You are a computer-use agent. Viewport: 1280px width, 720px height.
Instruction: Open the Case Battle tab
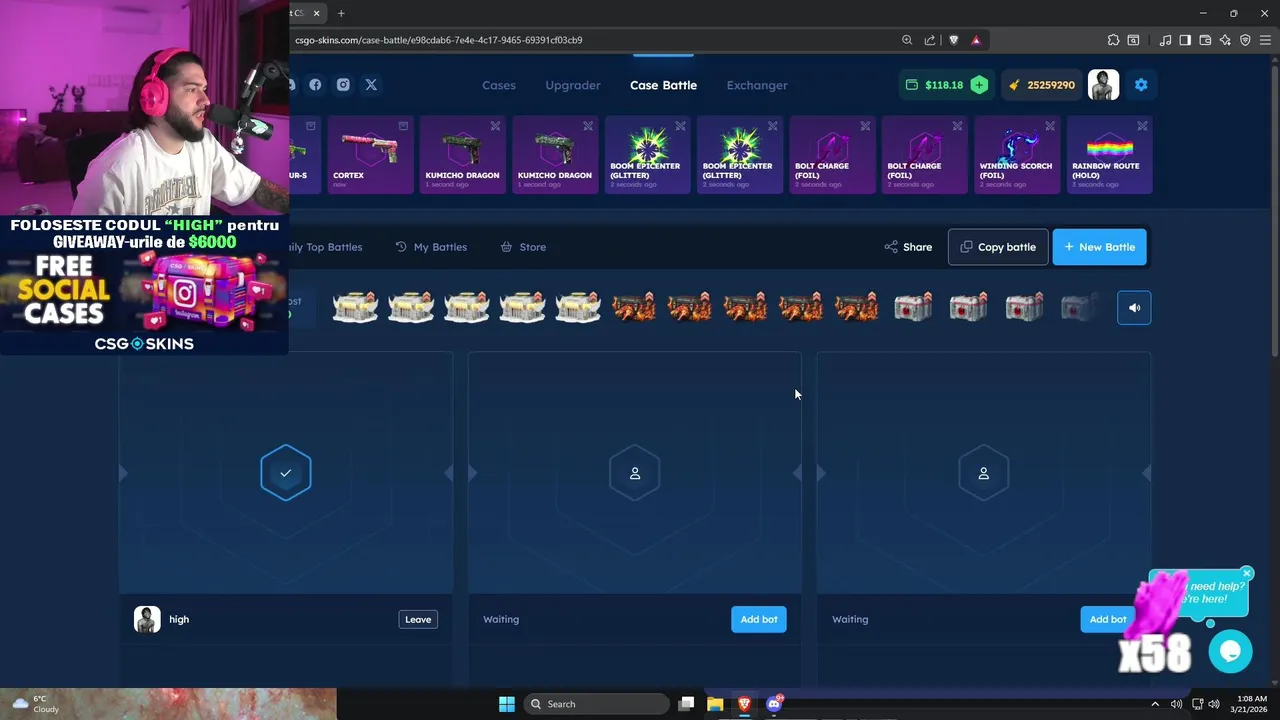pos(663,85)
